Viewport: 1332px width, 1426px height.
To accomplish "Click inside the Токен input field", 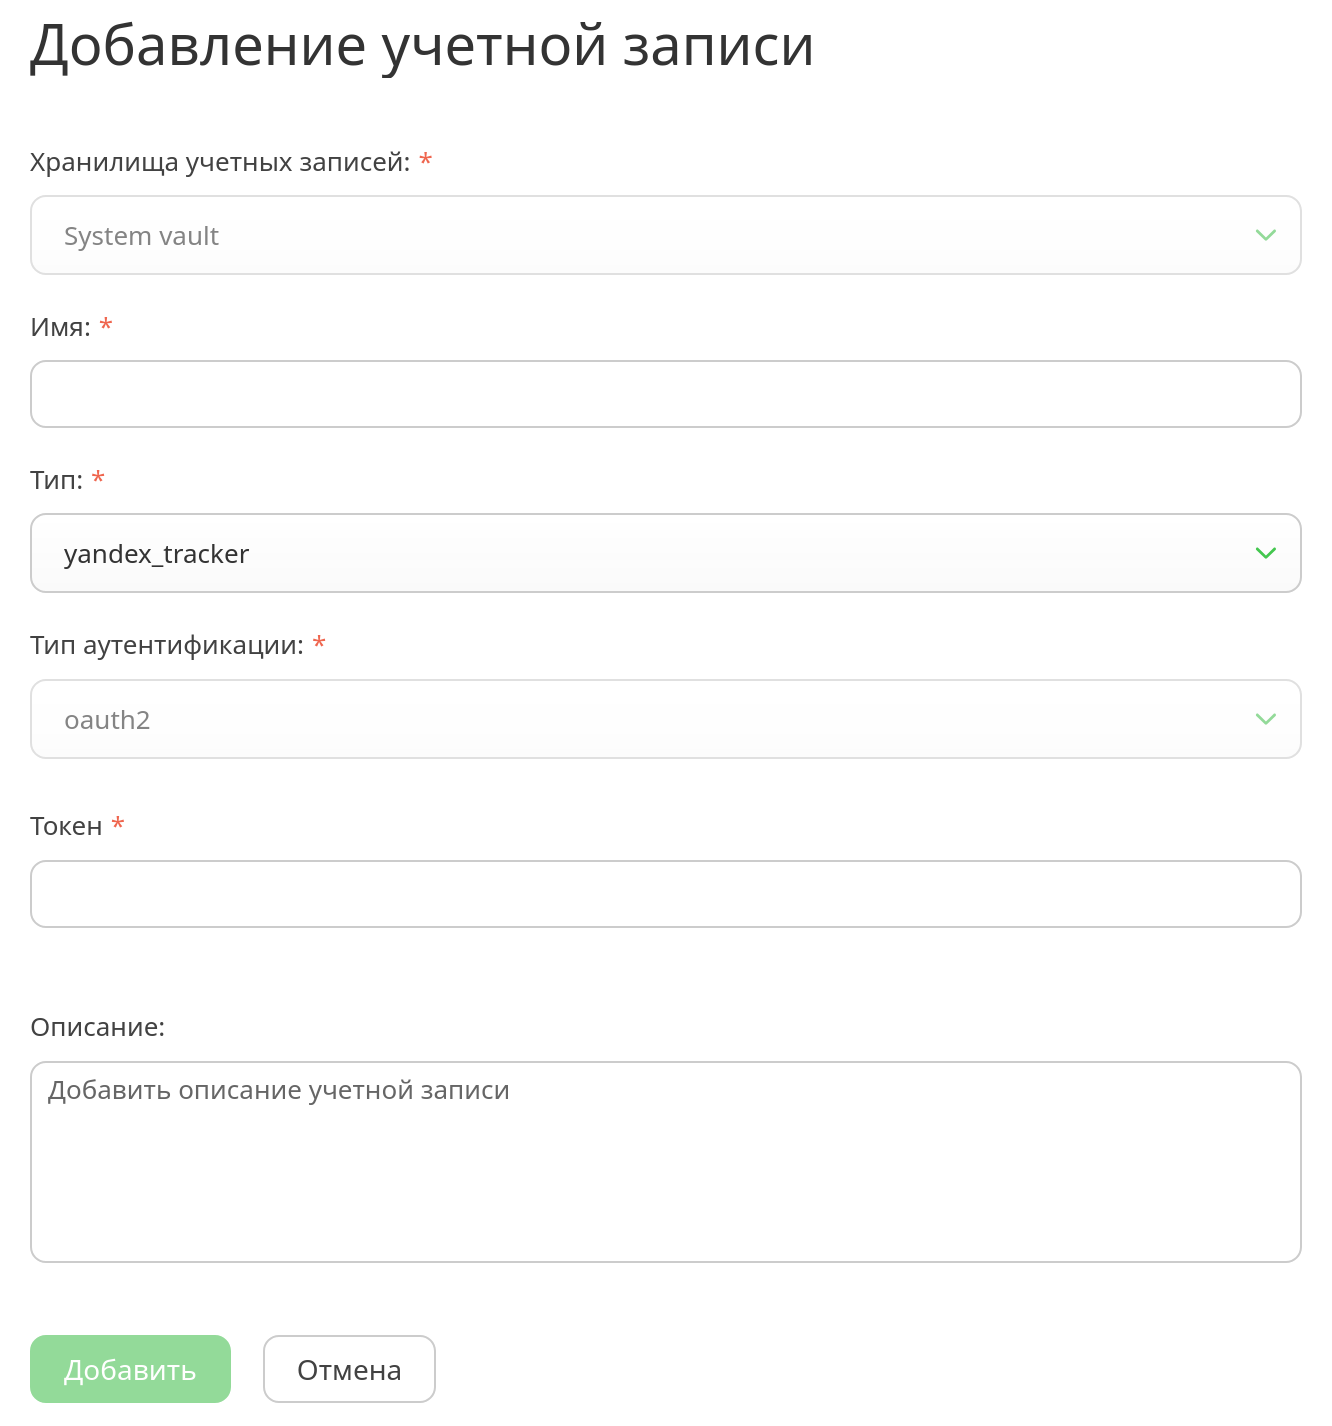I will [x=666, y=894].
